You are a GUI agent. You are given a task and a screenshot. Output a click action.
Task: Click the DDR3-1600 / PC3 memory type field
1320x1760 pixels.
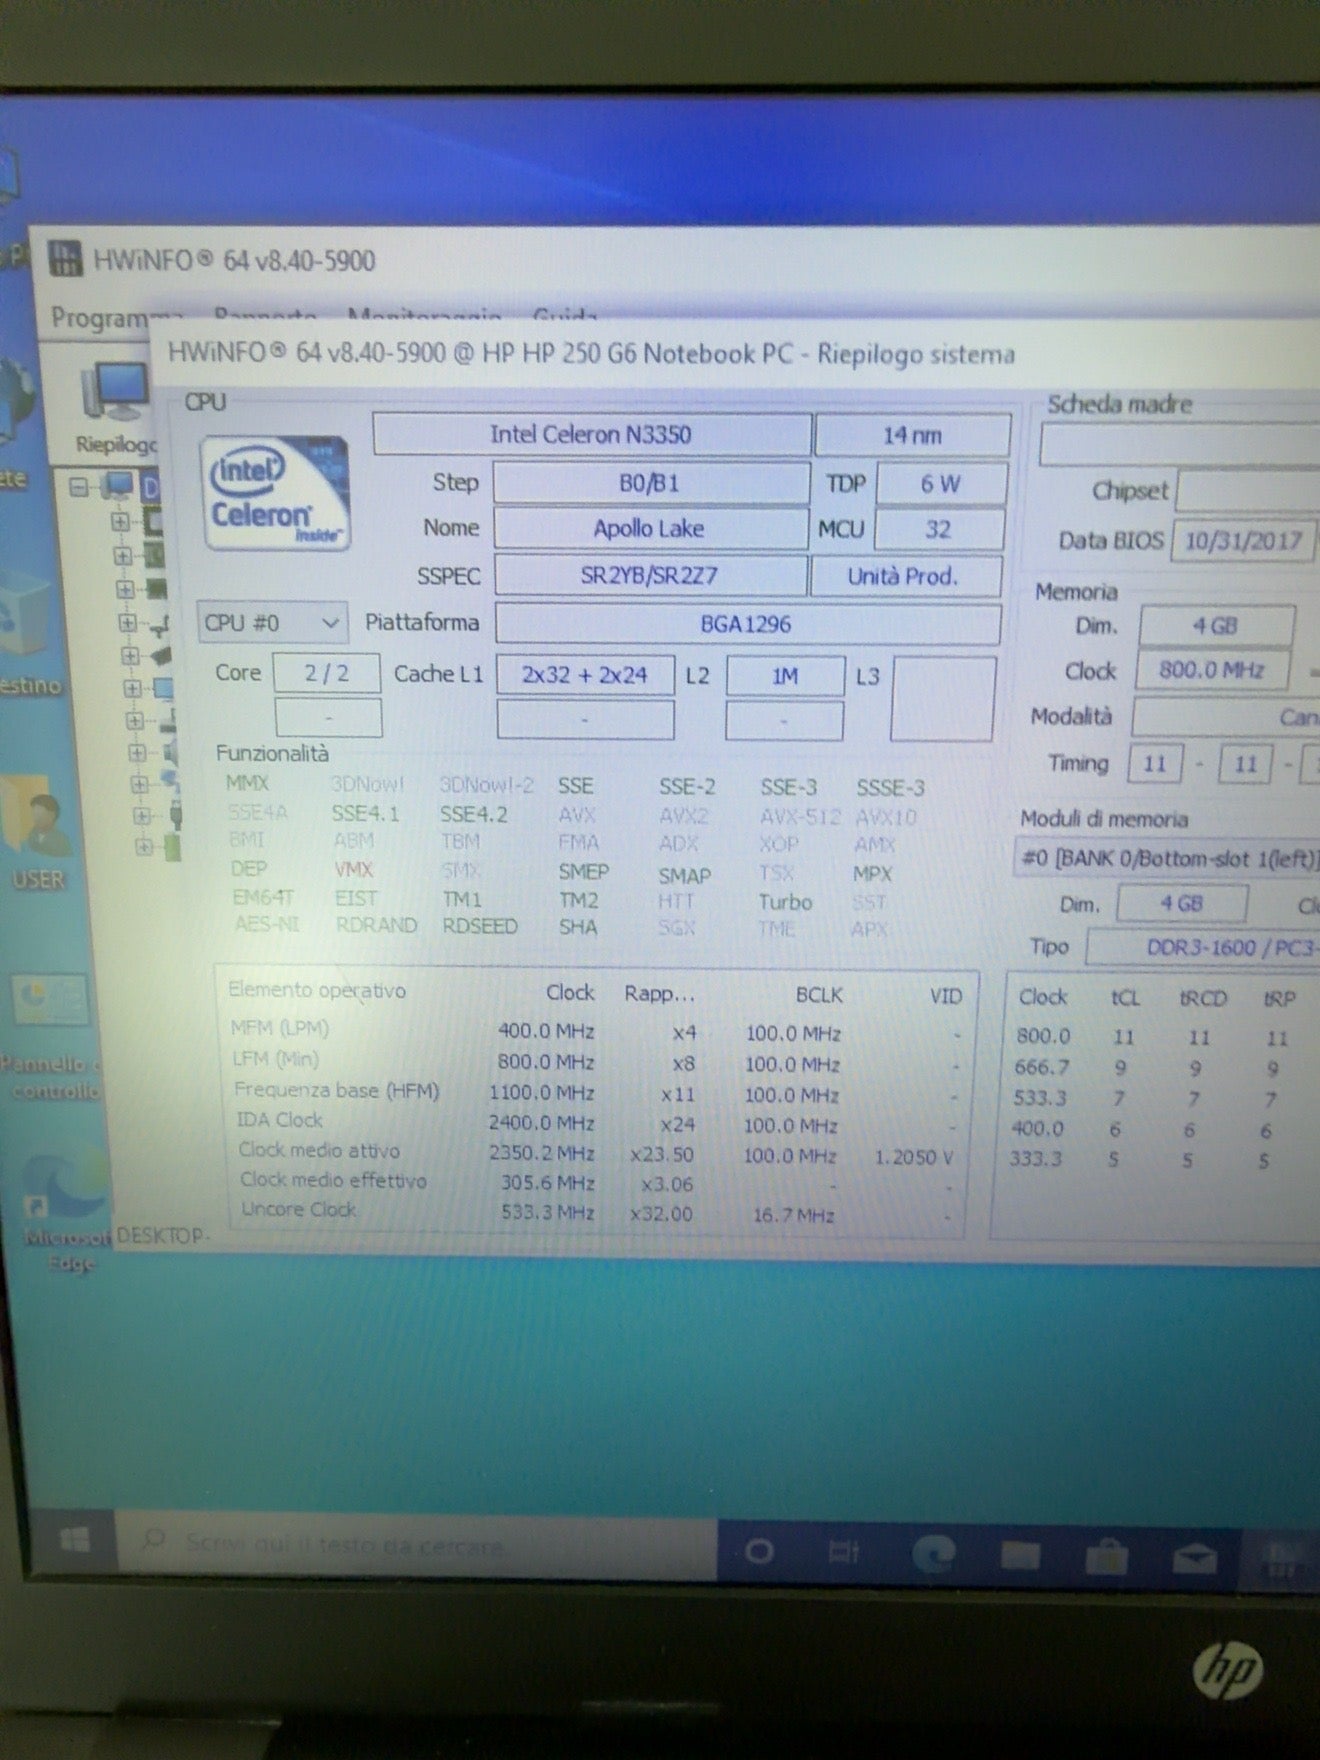click(1204, 947)
